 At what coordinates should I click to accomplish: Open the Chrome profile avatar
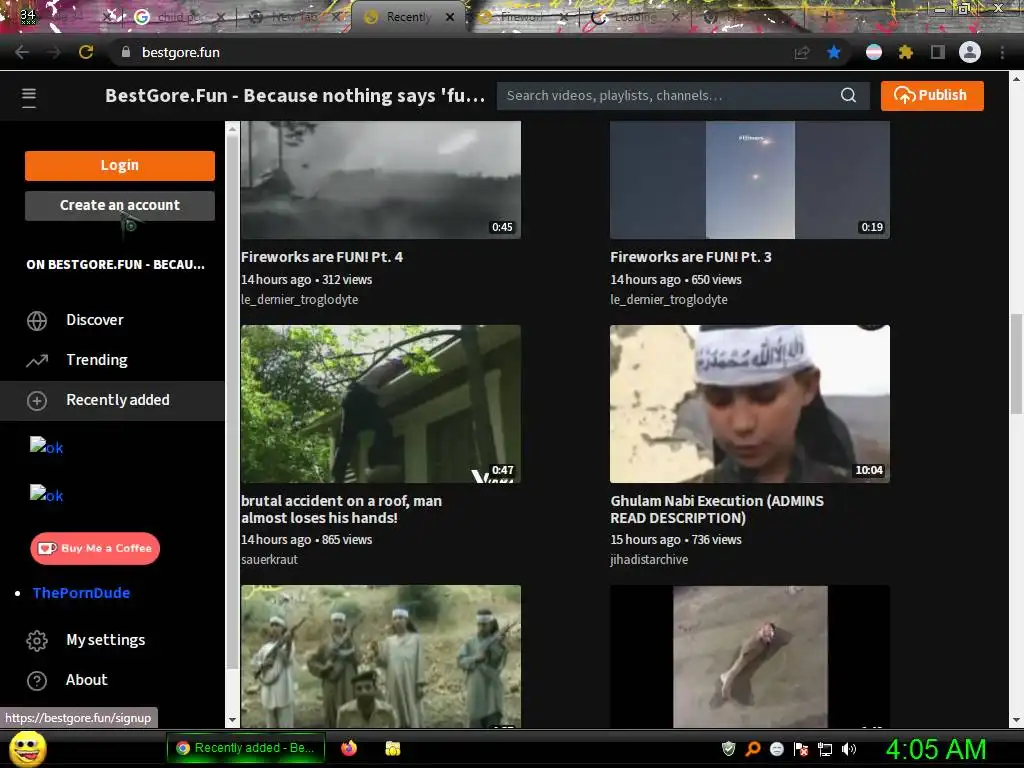click(970, 52)
